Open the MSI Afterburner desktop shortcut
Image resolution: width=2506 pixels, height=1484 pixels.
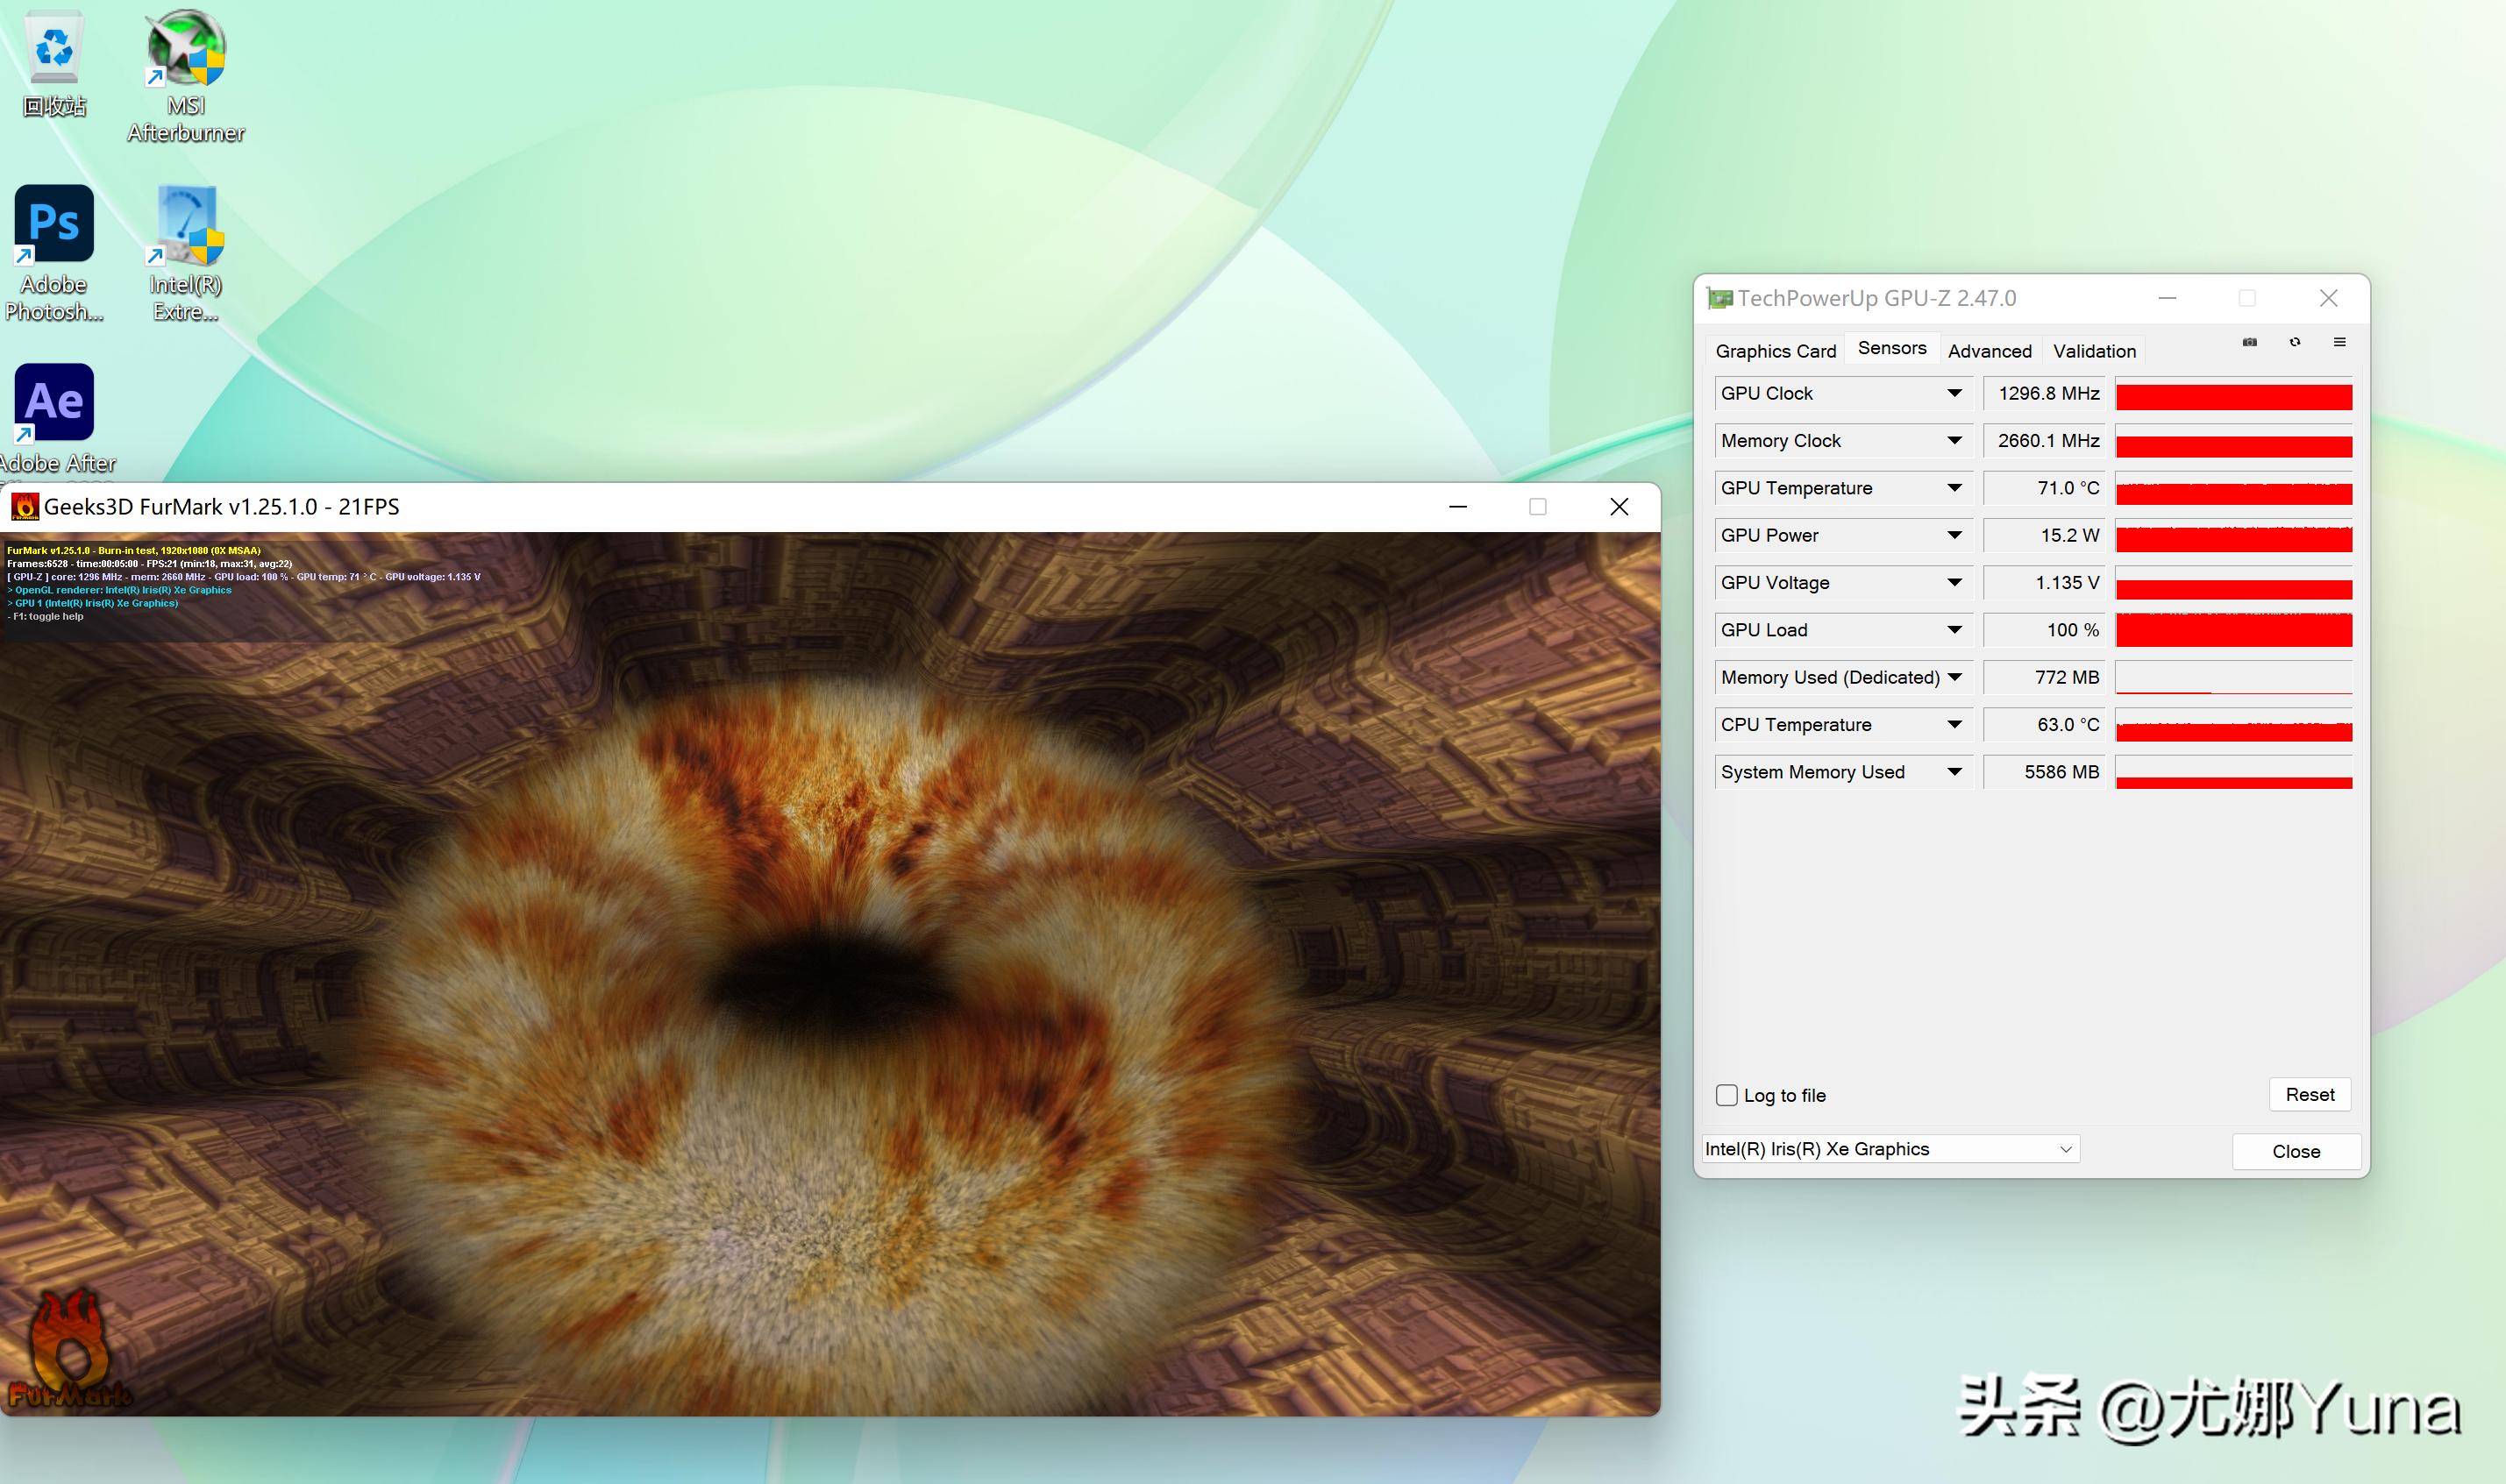(x=186, y=50)
